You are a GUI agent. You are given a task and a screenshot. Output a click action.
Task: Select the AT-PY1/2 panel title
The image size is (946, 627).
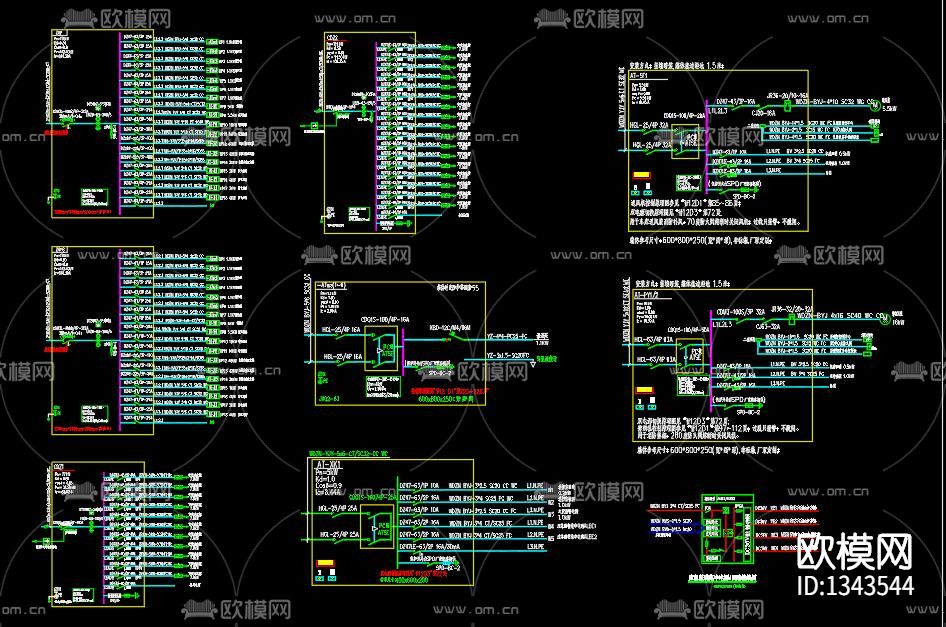646,295
